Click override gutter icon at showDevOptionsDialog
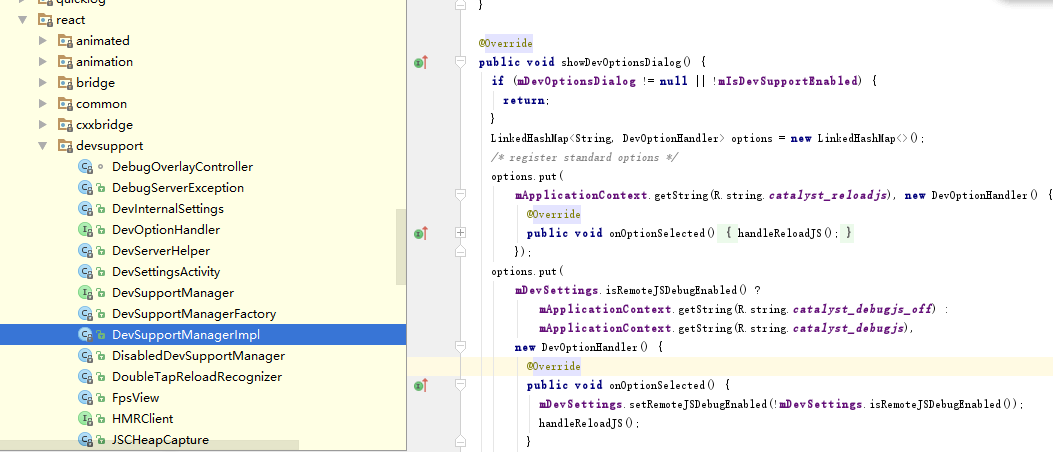 [x=421, y=62]
